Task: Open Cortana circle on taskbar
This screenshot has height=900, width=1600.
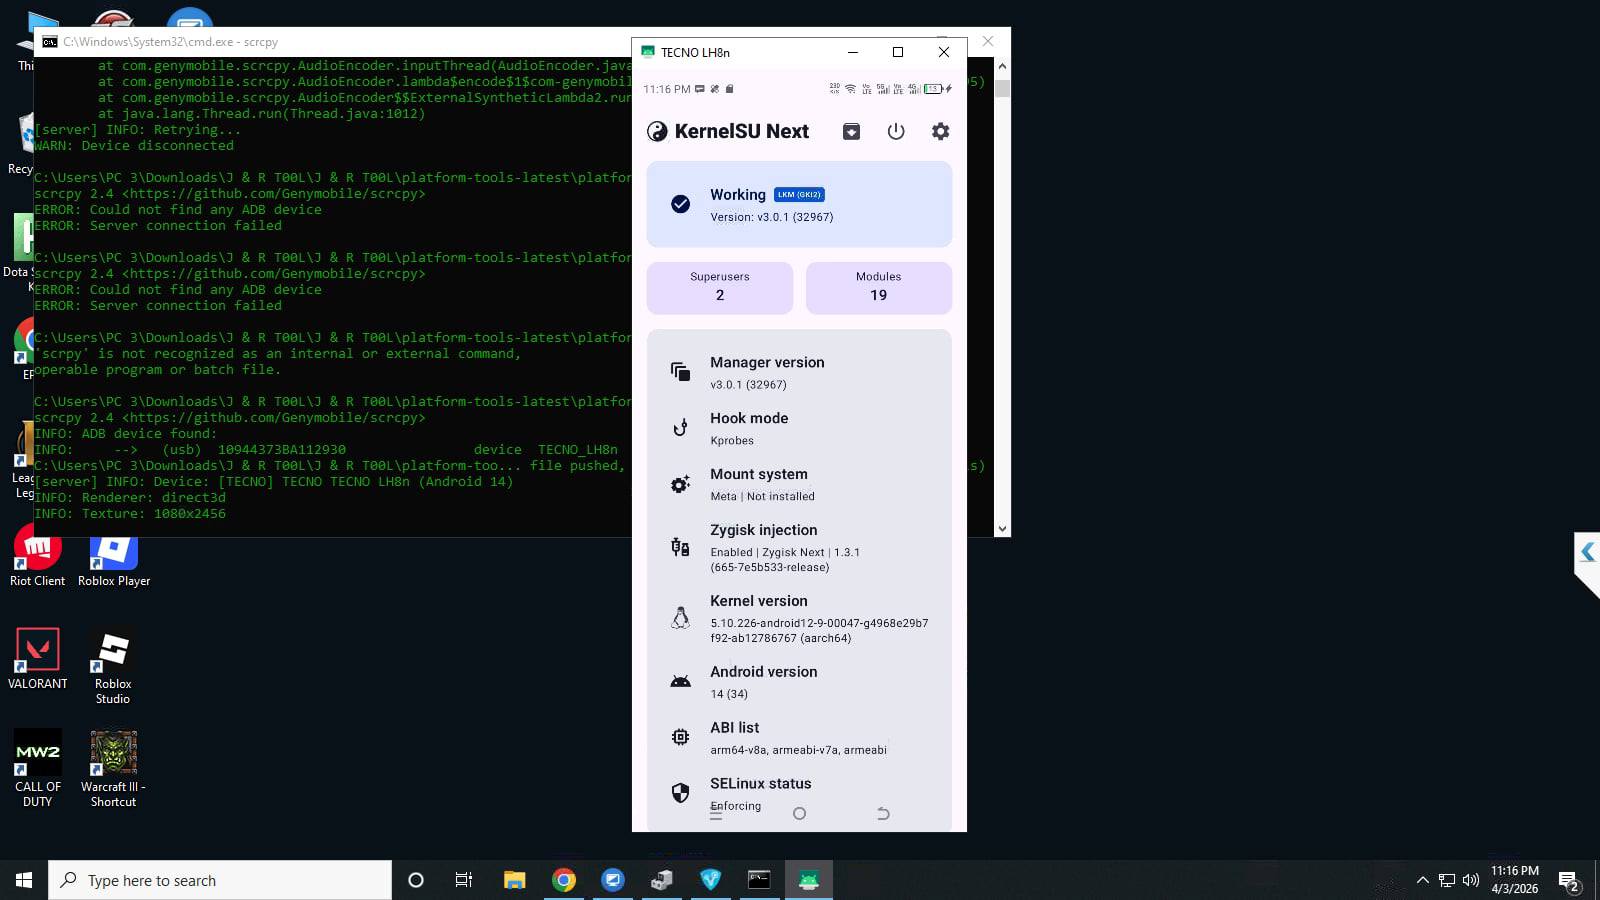Action: pos(416,880)
